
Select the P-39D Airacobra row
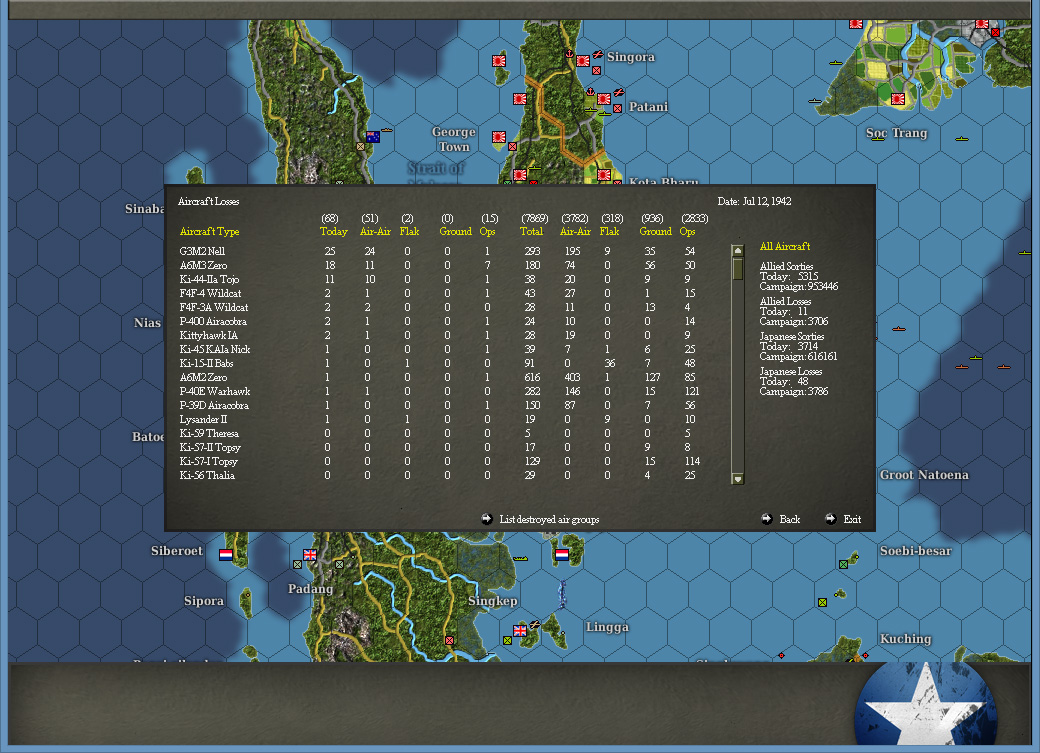click(438, 405)
